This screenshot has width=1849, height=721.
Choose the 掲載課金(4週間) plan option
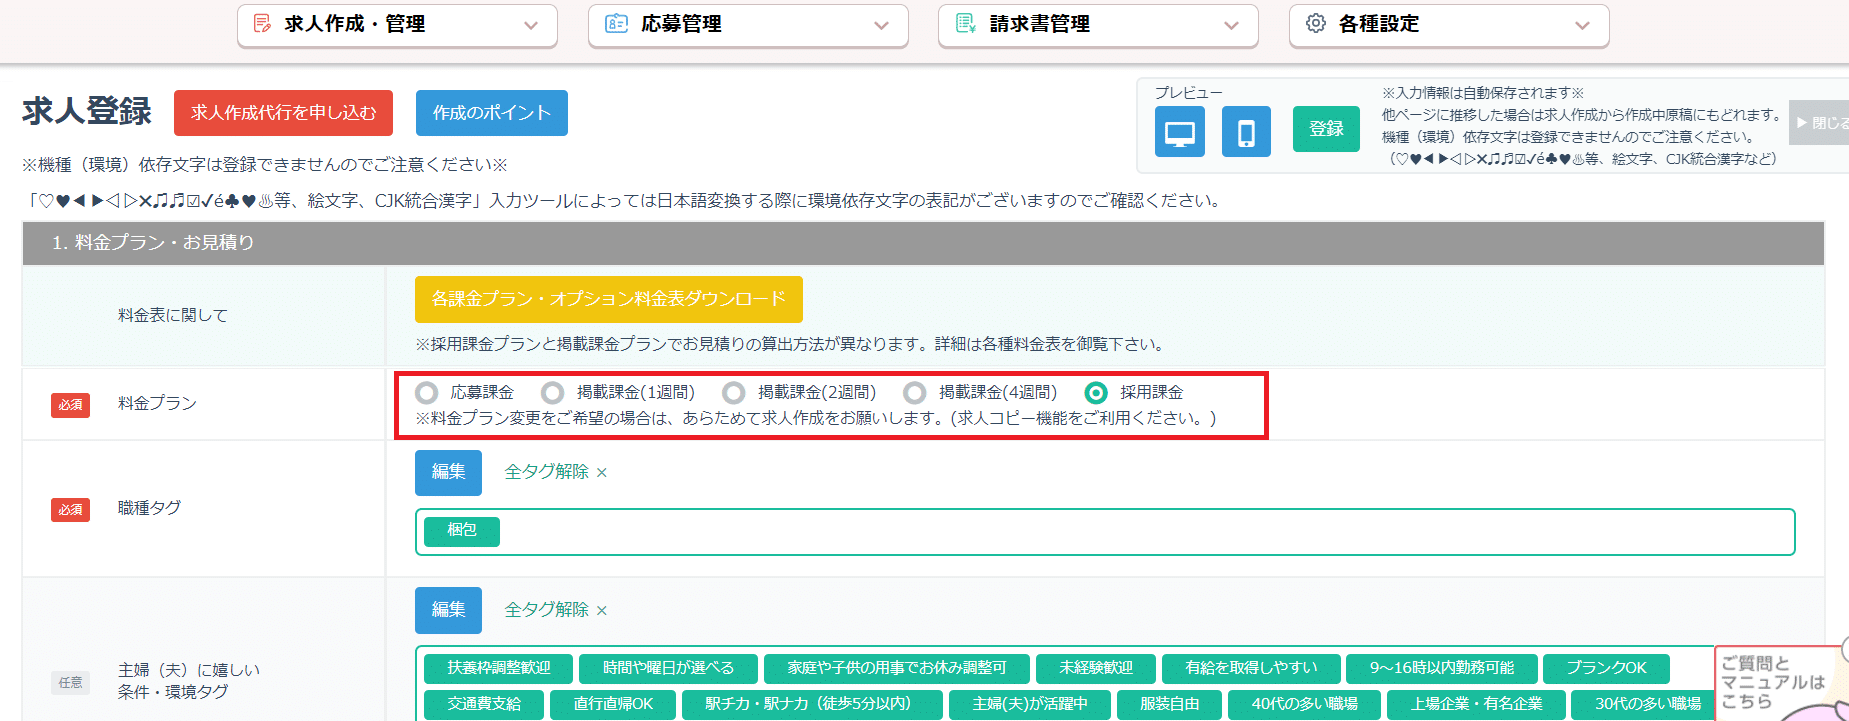point(915,393)
